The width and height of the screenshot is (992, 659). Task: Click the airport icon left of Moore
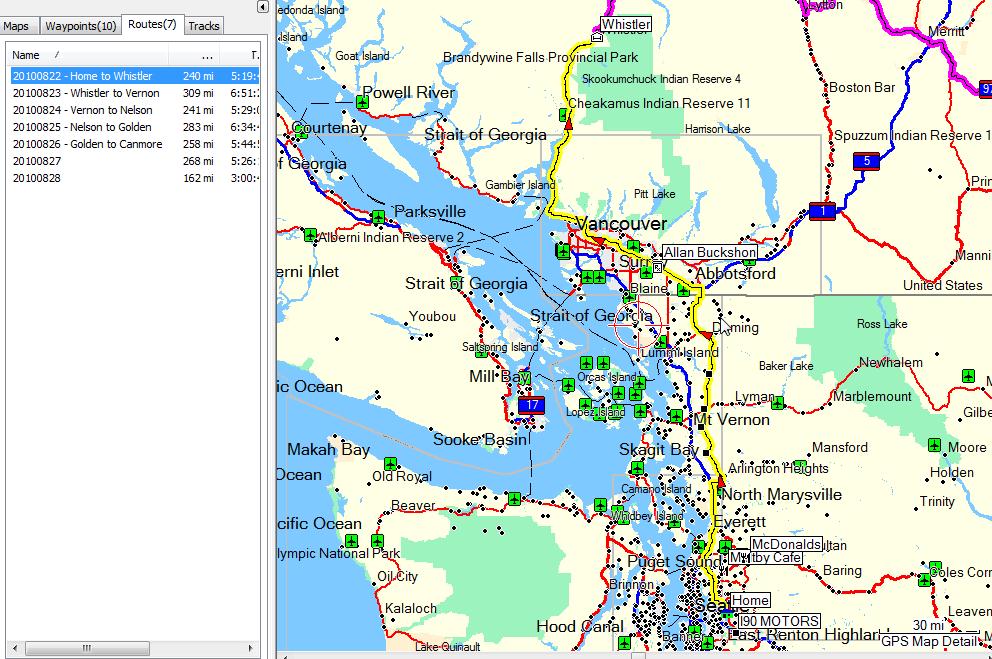[x=934, y=445]
